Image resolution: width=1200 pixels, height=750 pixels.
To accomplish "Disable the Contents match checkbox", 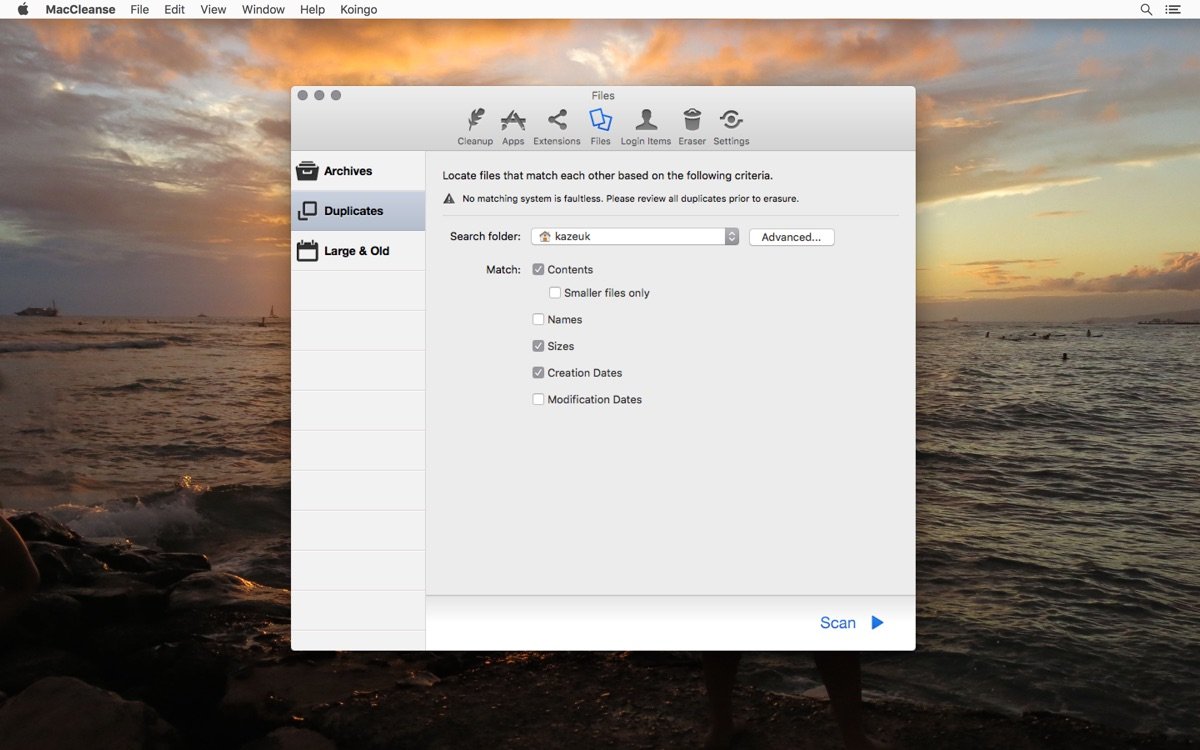I will pos(538,269).
